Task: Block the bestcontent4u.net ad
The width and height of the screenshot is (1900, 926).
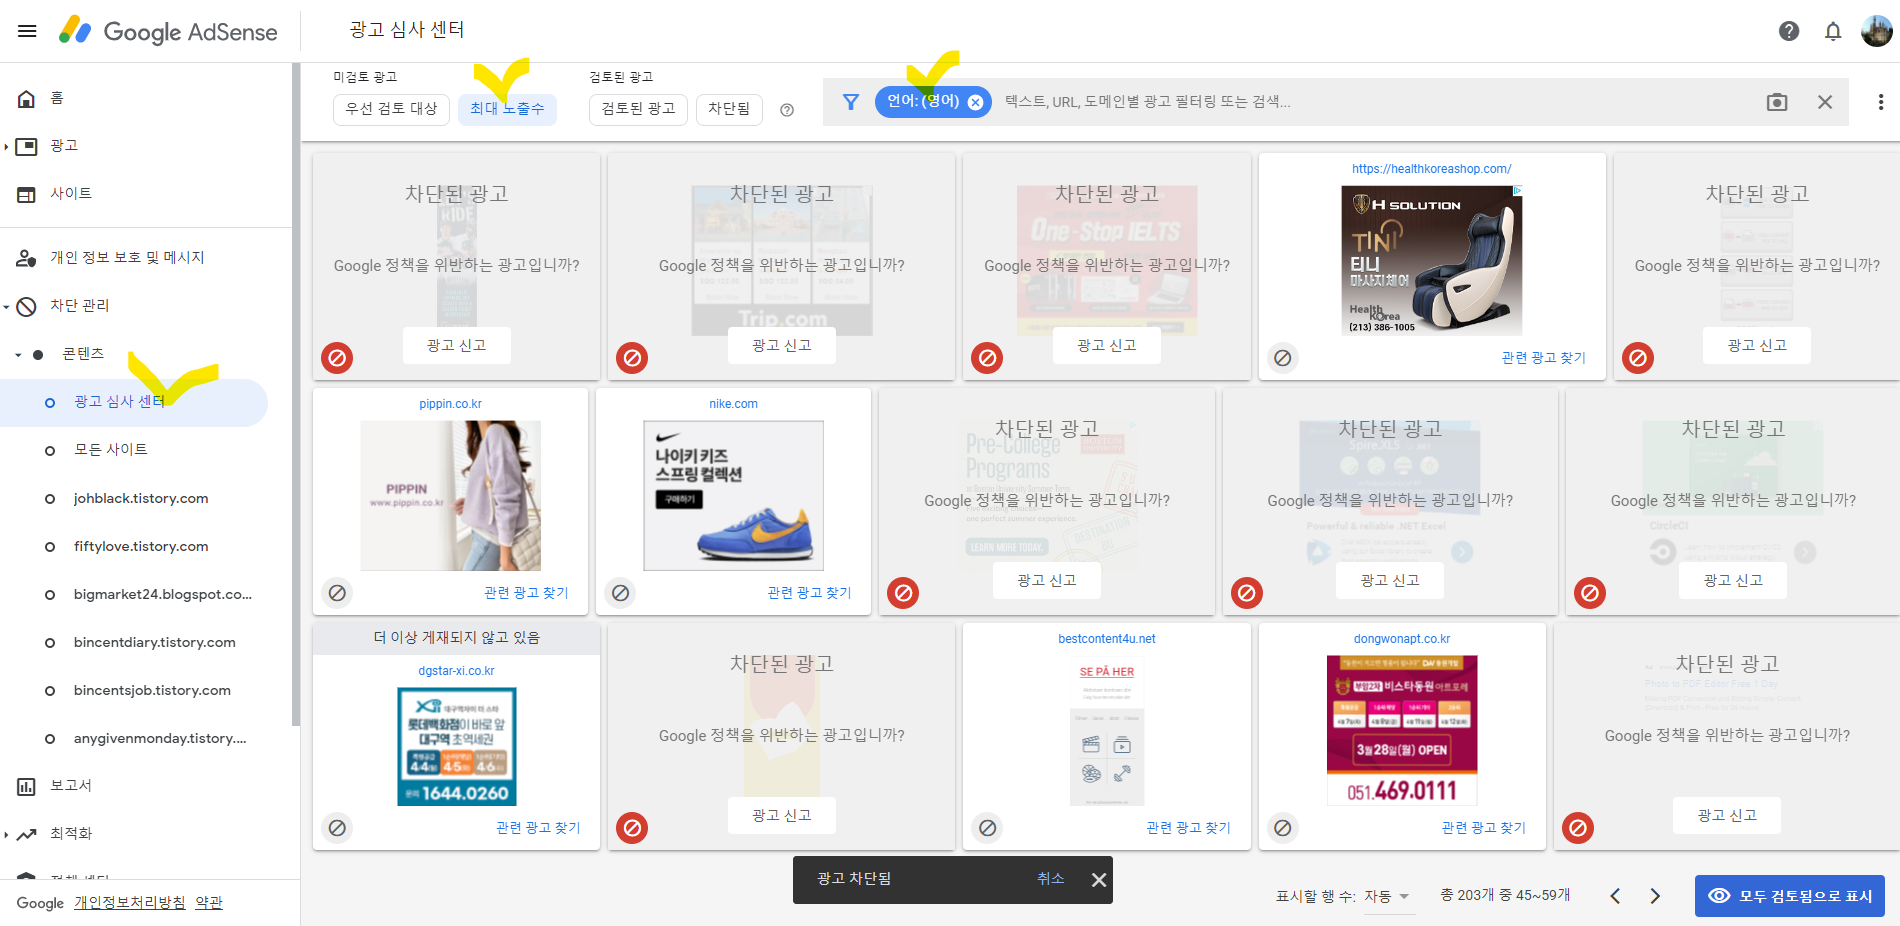Action: [987, 828]
